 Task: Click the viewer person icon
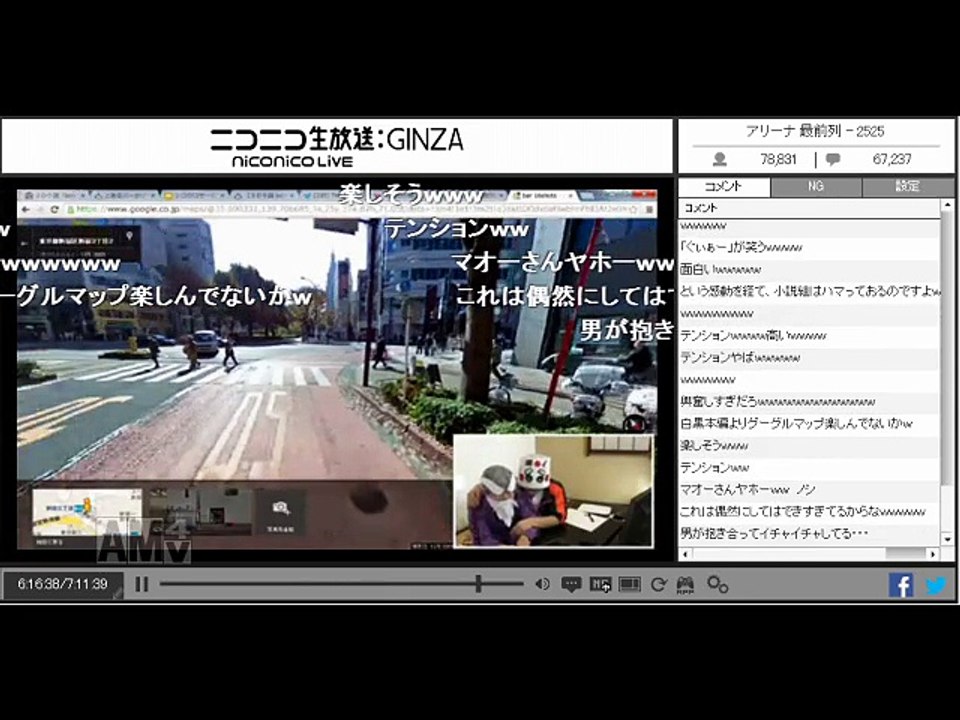coord(720,160)
